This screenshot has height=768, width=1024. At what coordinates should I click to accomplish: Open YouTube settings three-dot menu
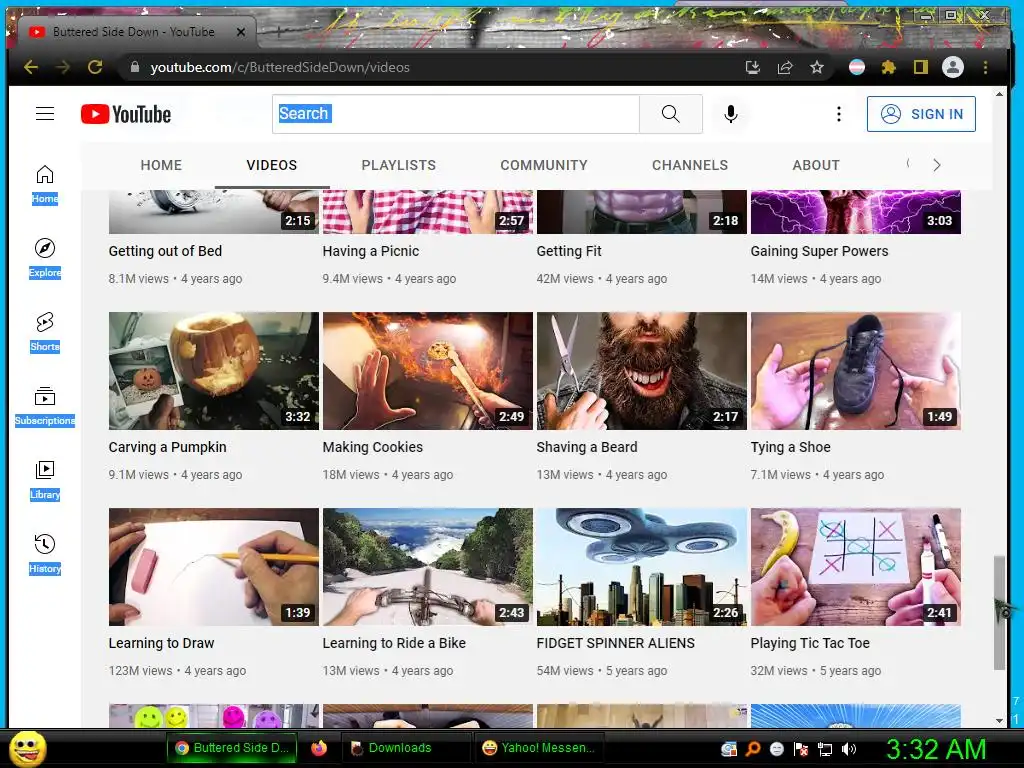(x=839, y=114)
